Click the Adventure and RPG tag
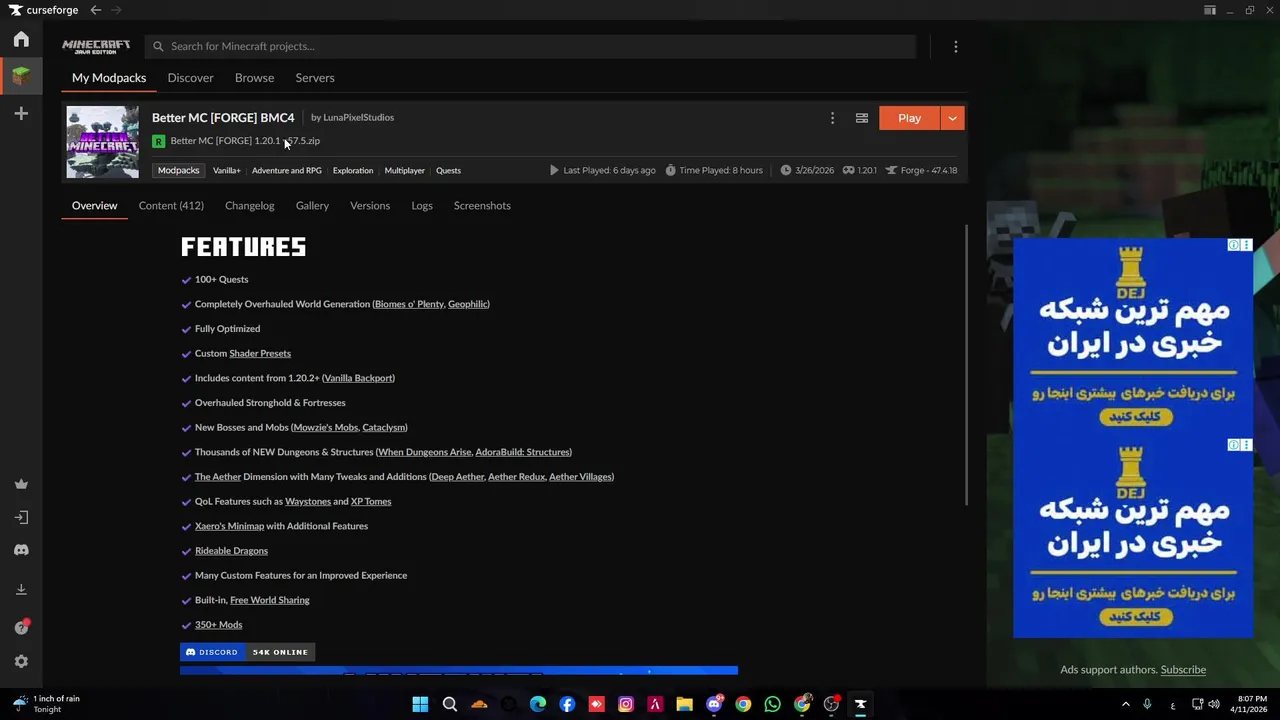Image resolution: width=1280 pixels, height=720 pixels. 287,171
